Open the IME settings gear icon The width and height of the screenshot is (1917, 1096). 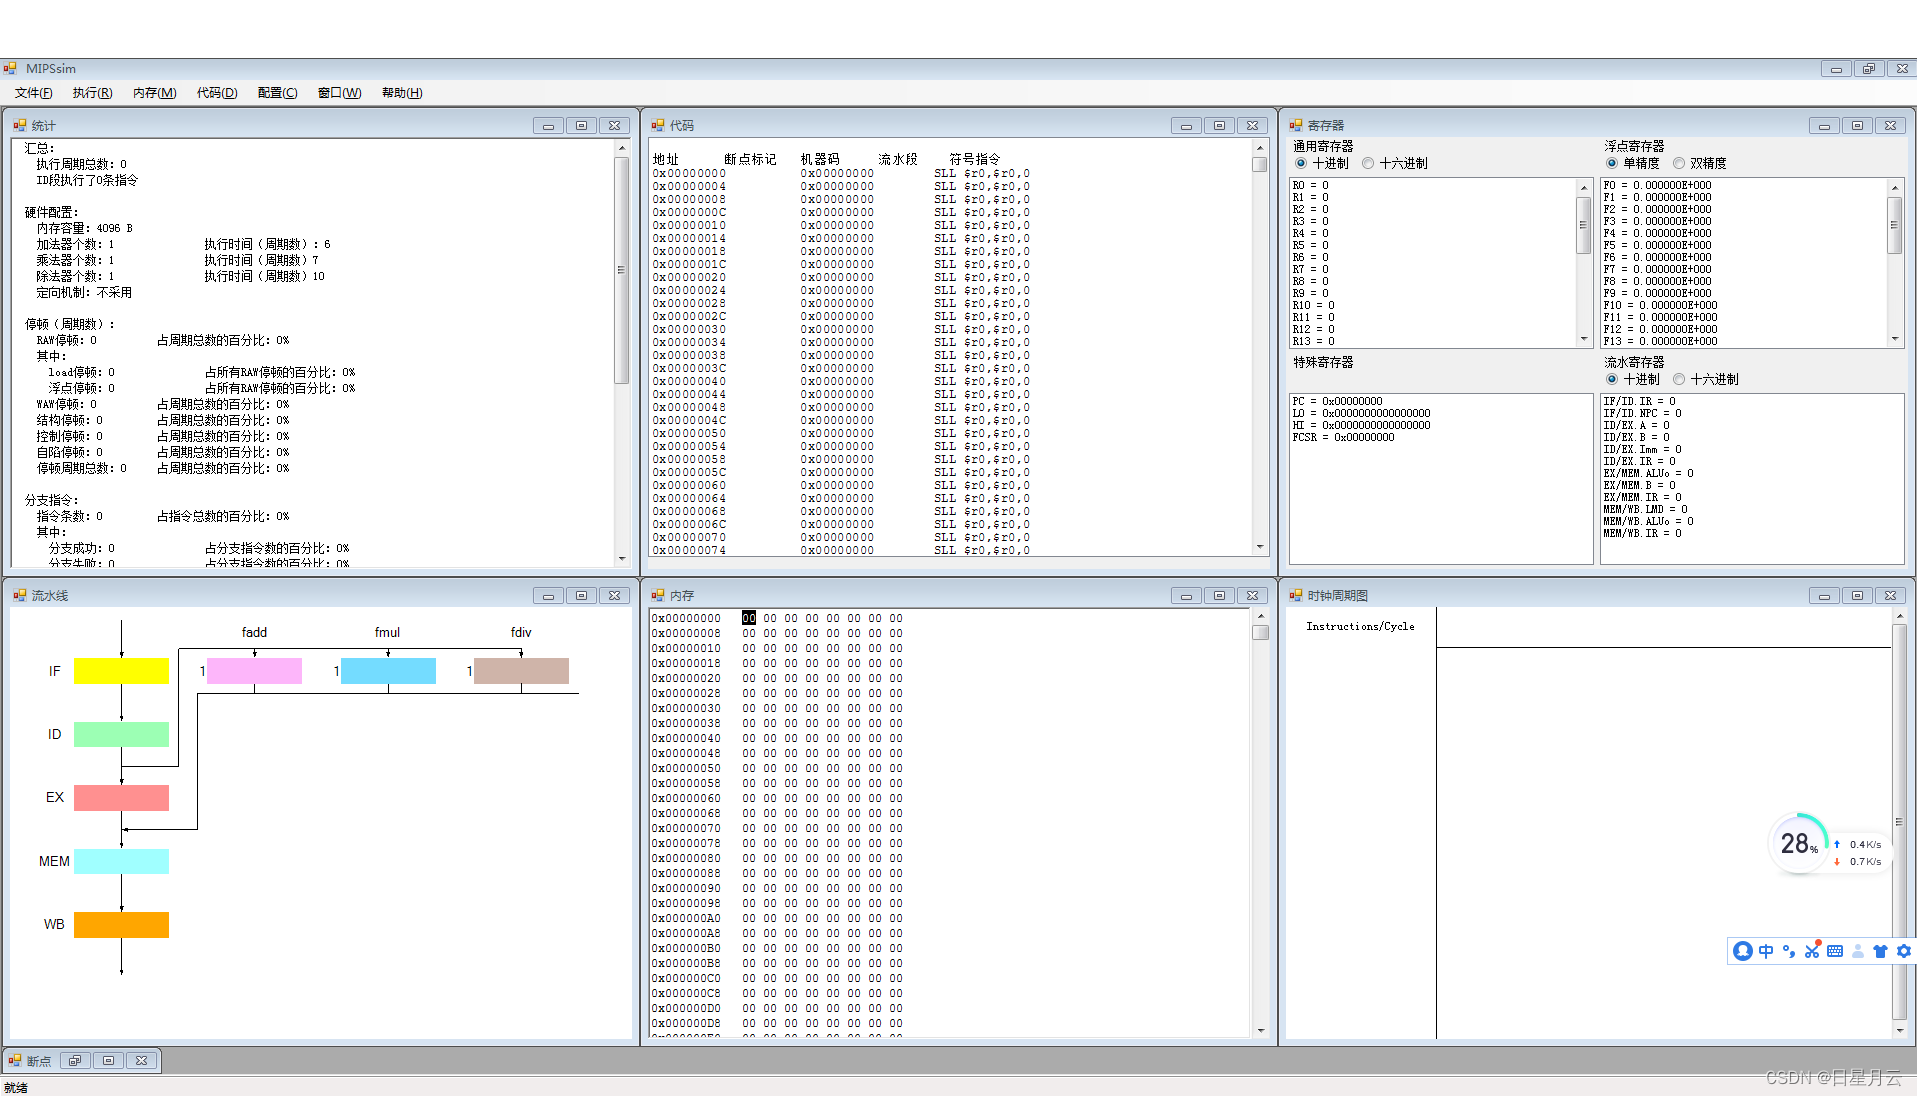[1903, 951]
